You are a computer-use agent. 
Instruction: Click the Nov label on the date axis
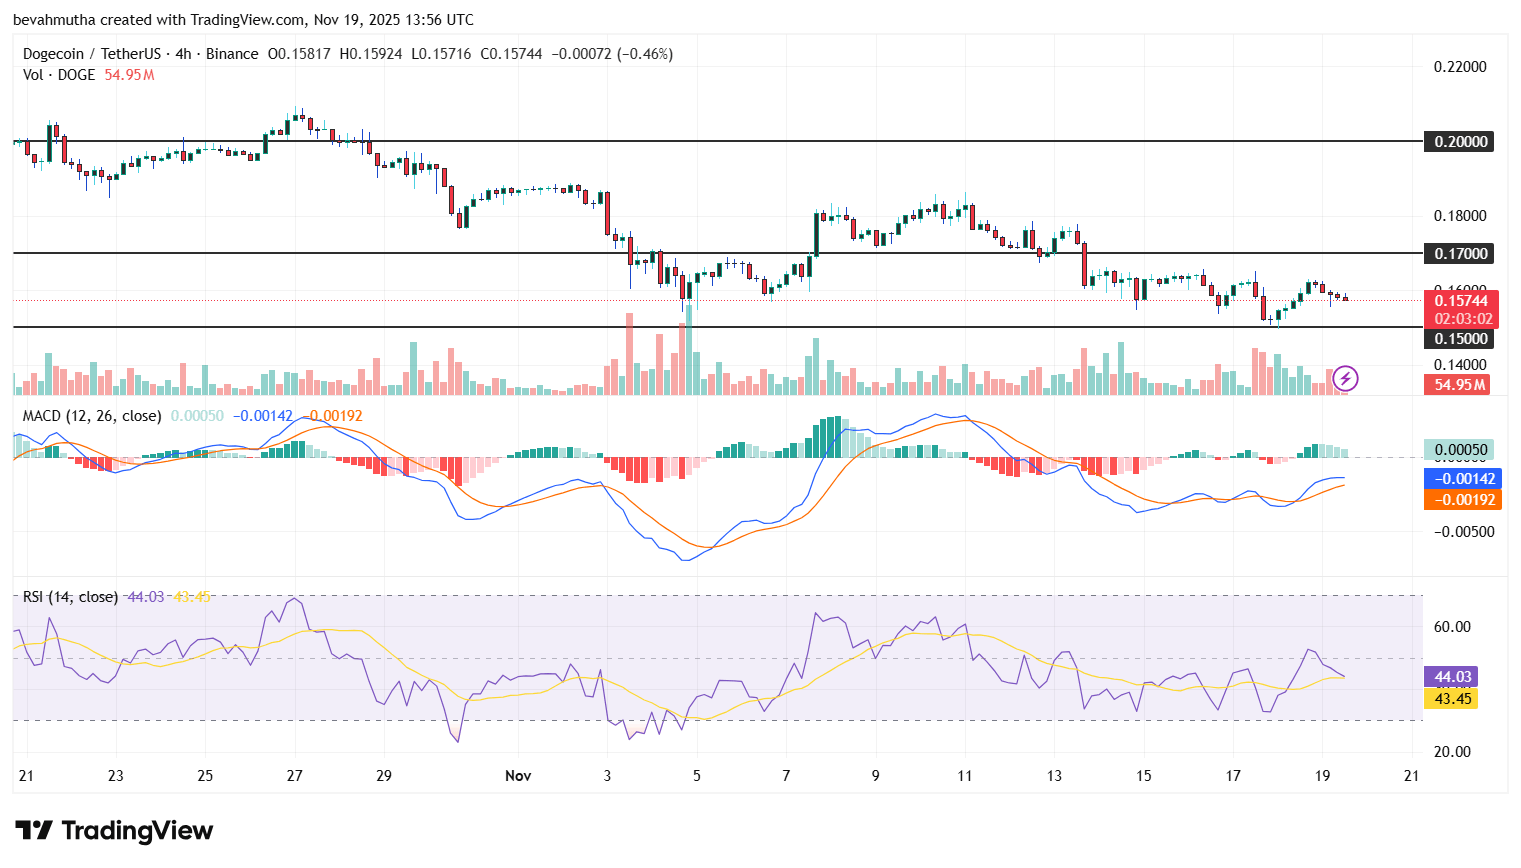[518, 775]
